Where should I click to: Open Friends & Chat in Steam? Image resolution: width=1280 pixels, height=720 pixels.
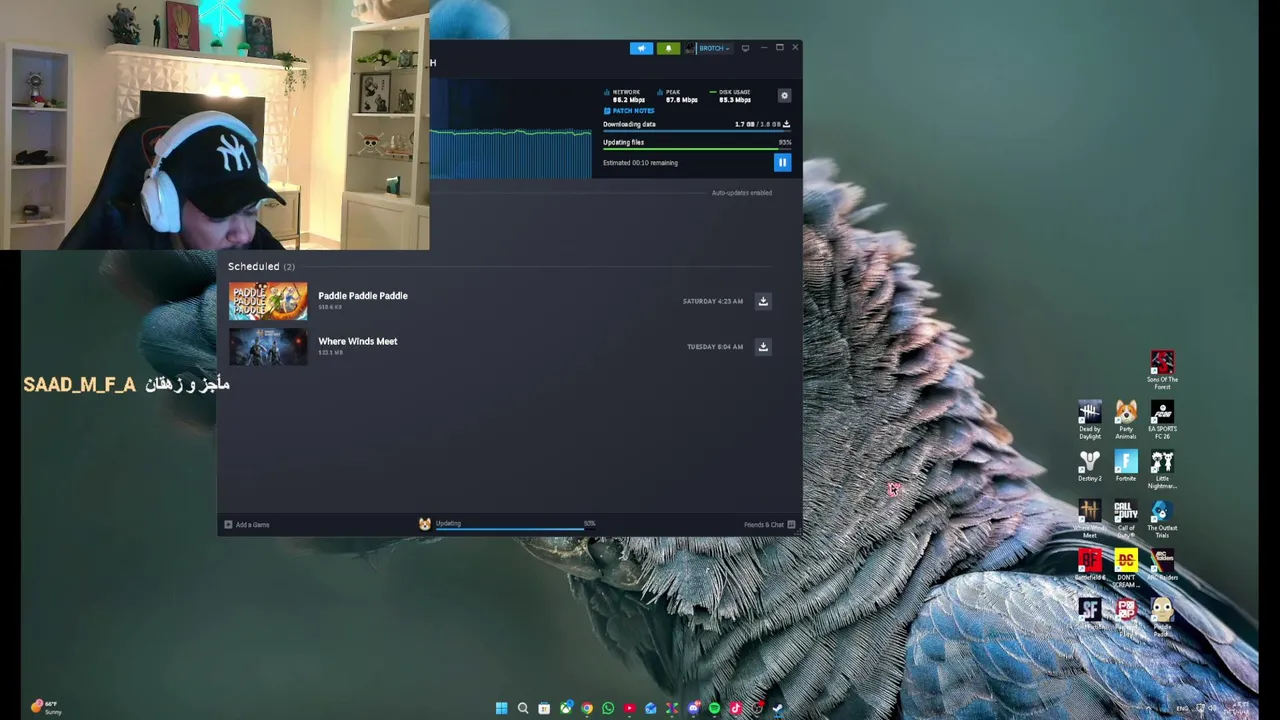pyautogui.click(x=769, y=524)
